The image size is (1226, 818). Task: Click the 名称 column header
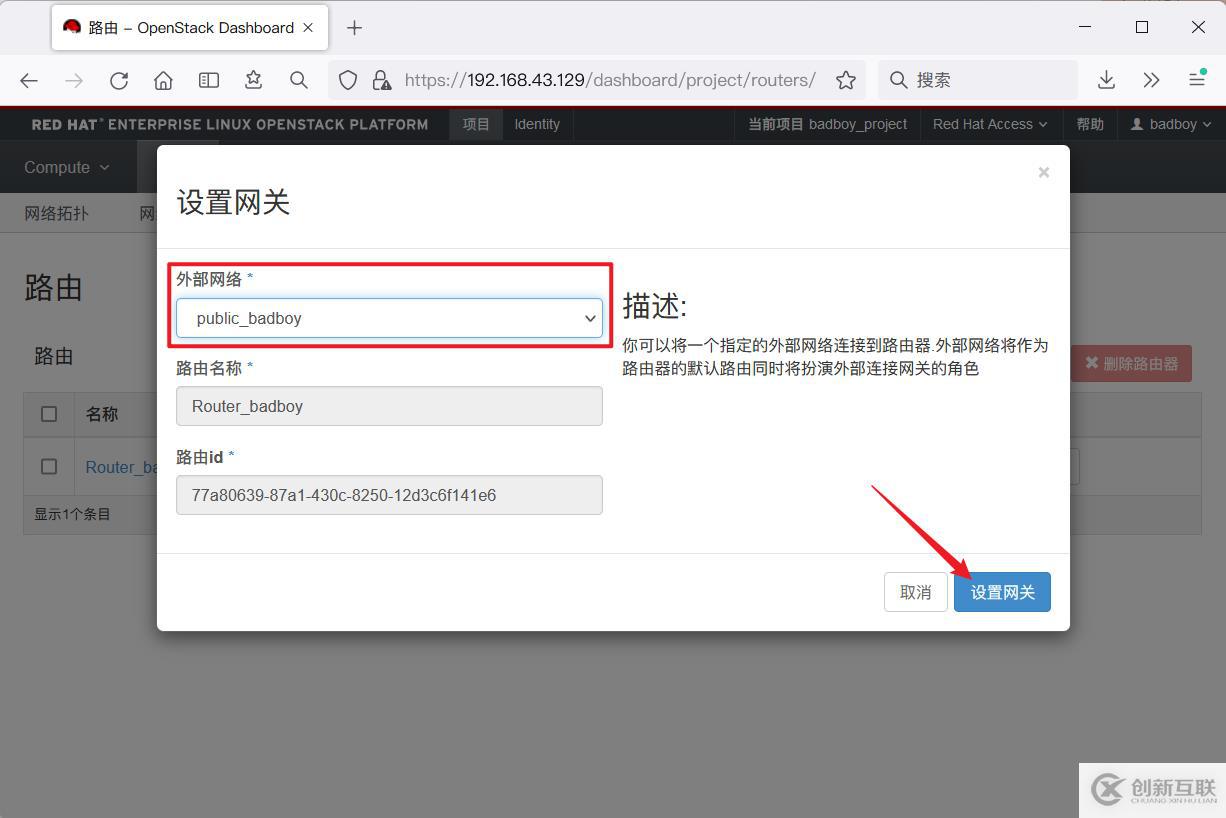point(102,414)
